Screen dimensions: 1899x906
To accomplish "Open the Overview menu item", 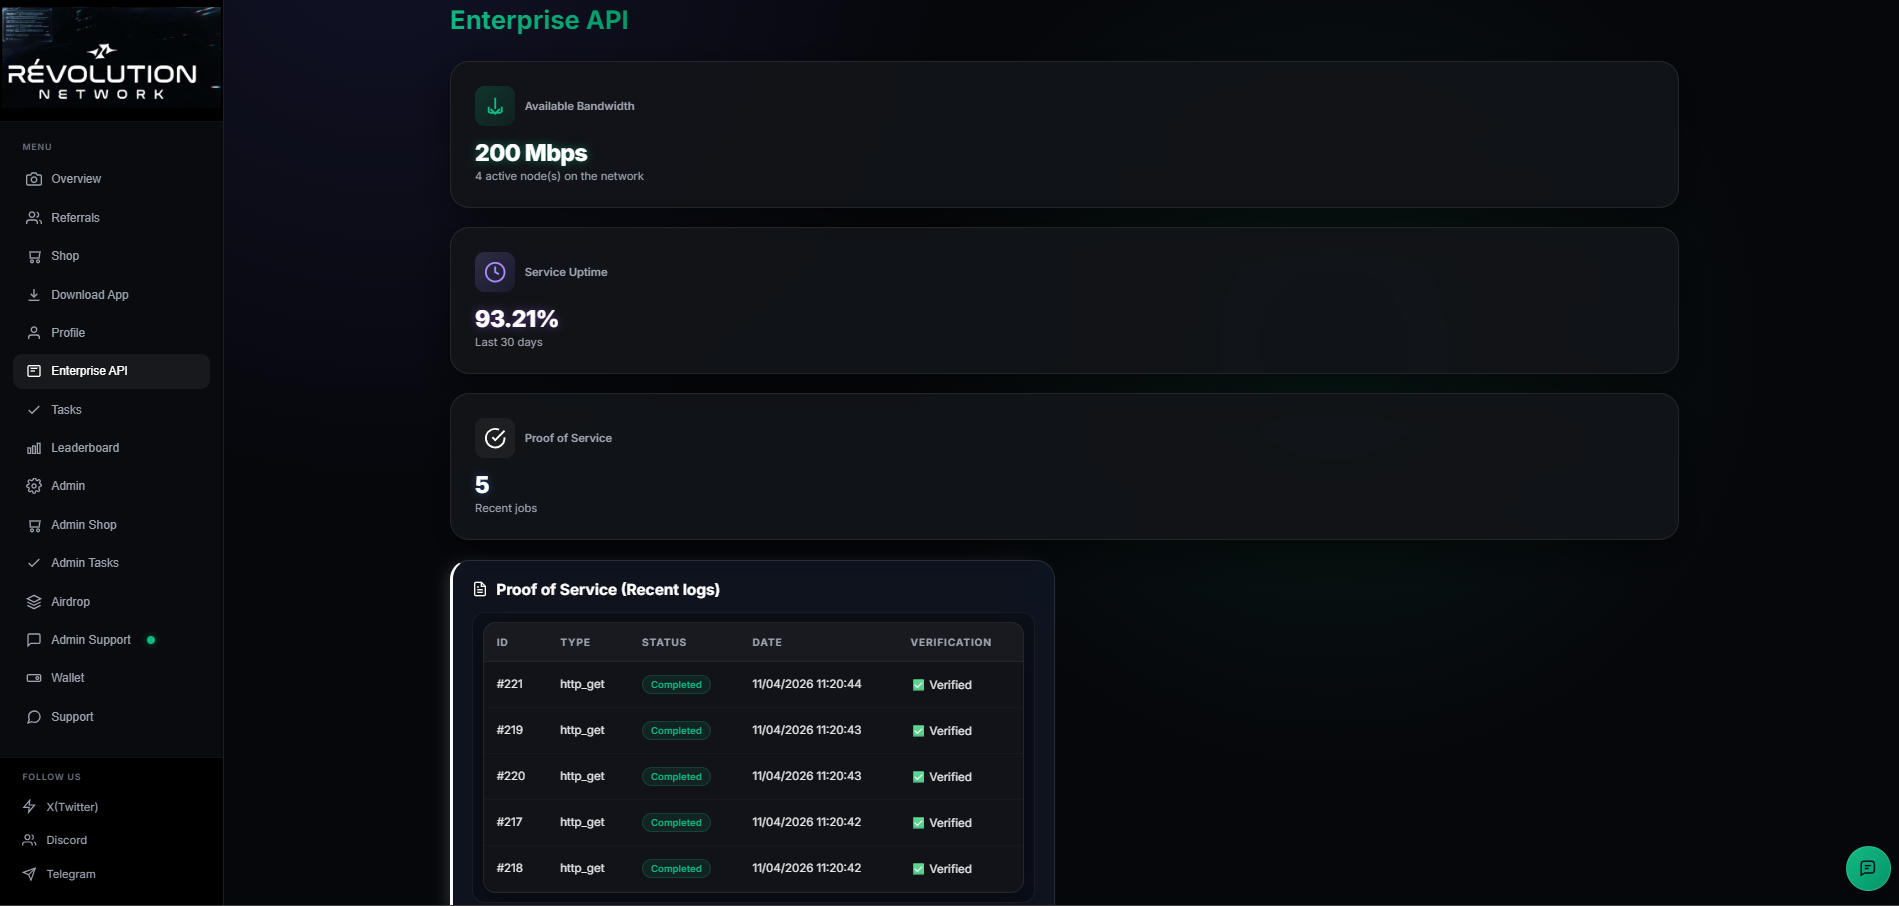I will pyautogui.click(x=111, y=179).
